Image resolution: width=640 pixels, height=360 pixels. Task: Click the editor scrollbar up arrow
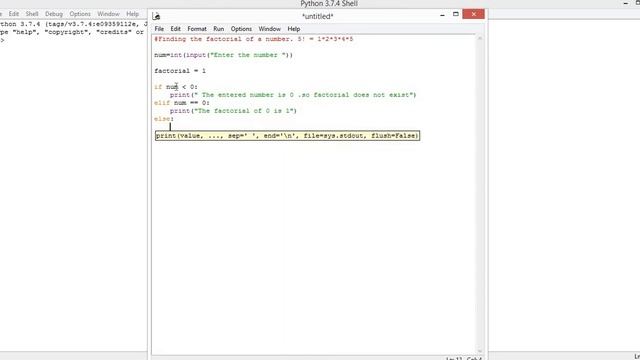[x=480, y=38]
